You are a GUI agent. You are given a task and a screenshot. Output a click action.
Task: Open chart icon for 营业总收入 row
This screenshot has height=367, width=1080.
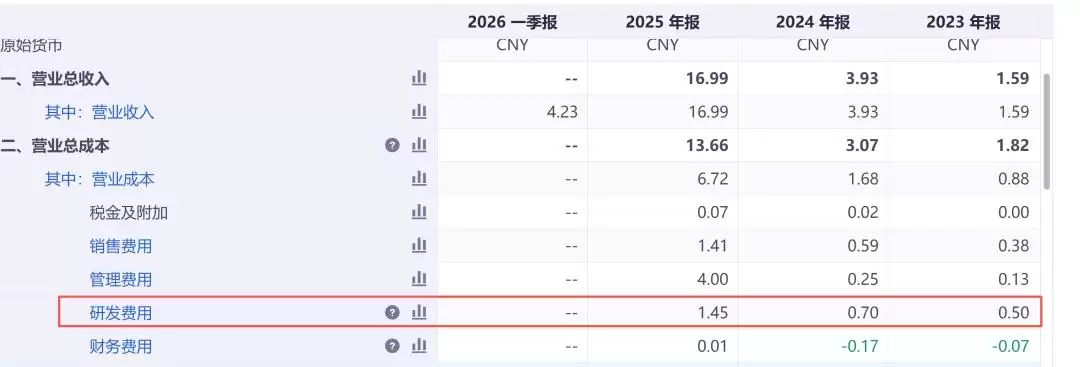tap(419, 78)
